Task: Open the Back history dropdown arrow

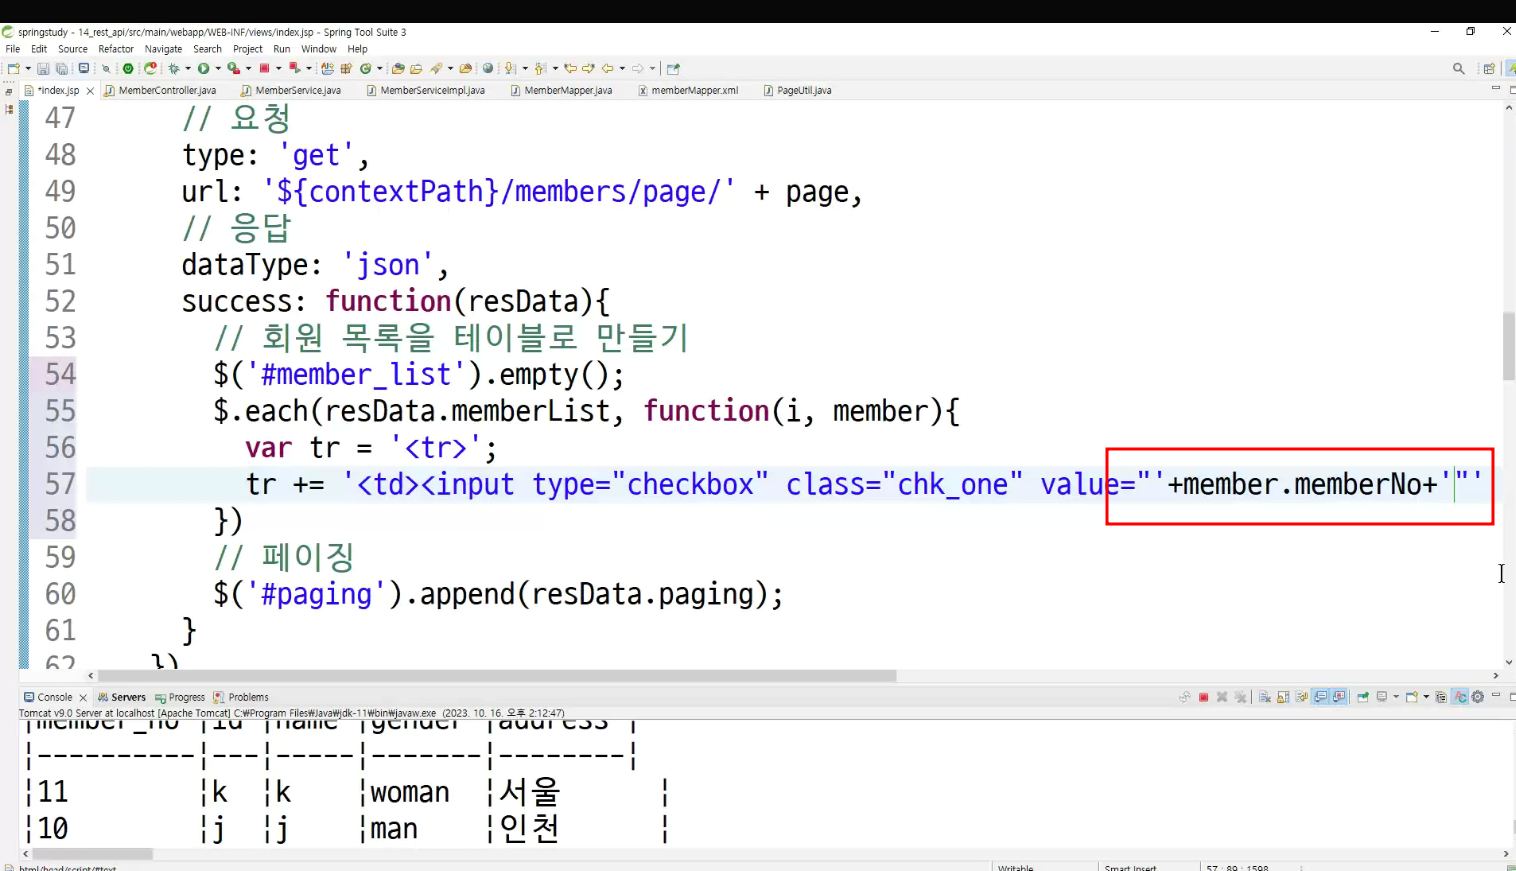Action: point(622,69)
